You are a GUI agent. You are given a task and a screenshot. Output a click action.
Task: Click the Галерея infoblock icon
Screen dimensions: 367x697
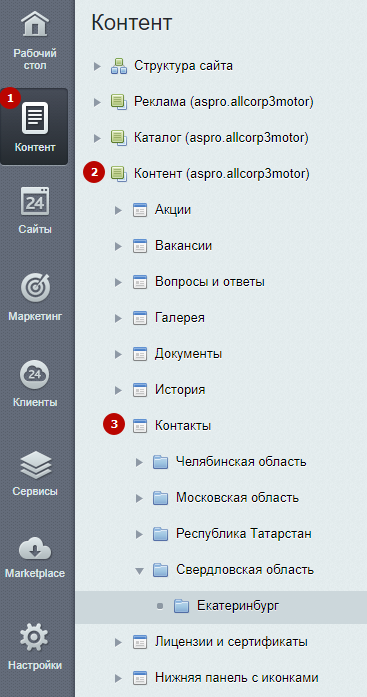(140, 318)
